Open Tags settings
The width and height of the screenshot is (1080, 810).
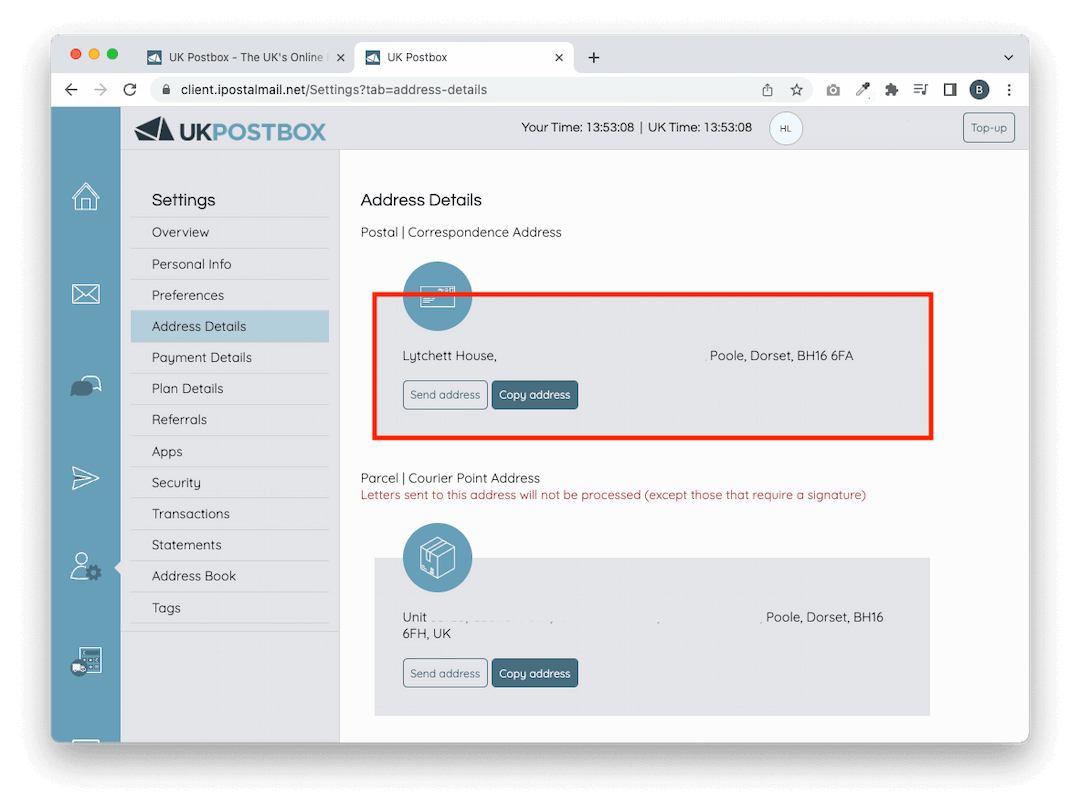pyautogui.click(x=229, y=608)
